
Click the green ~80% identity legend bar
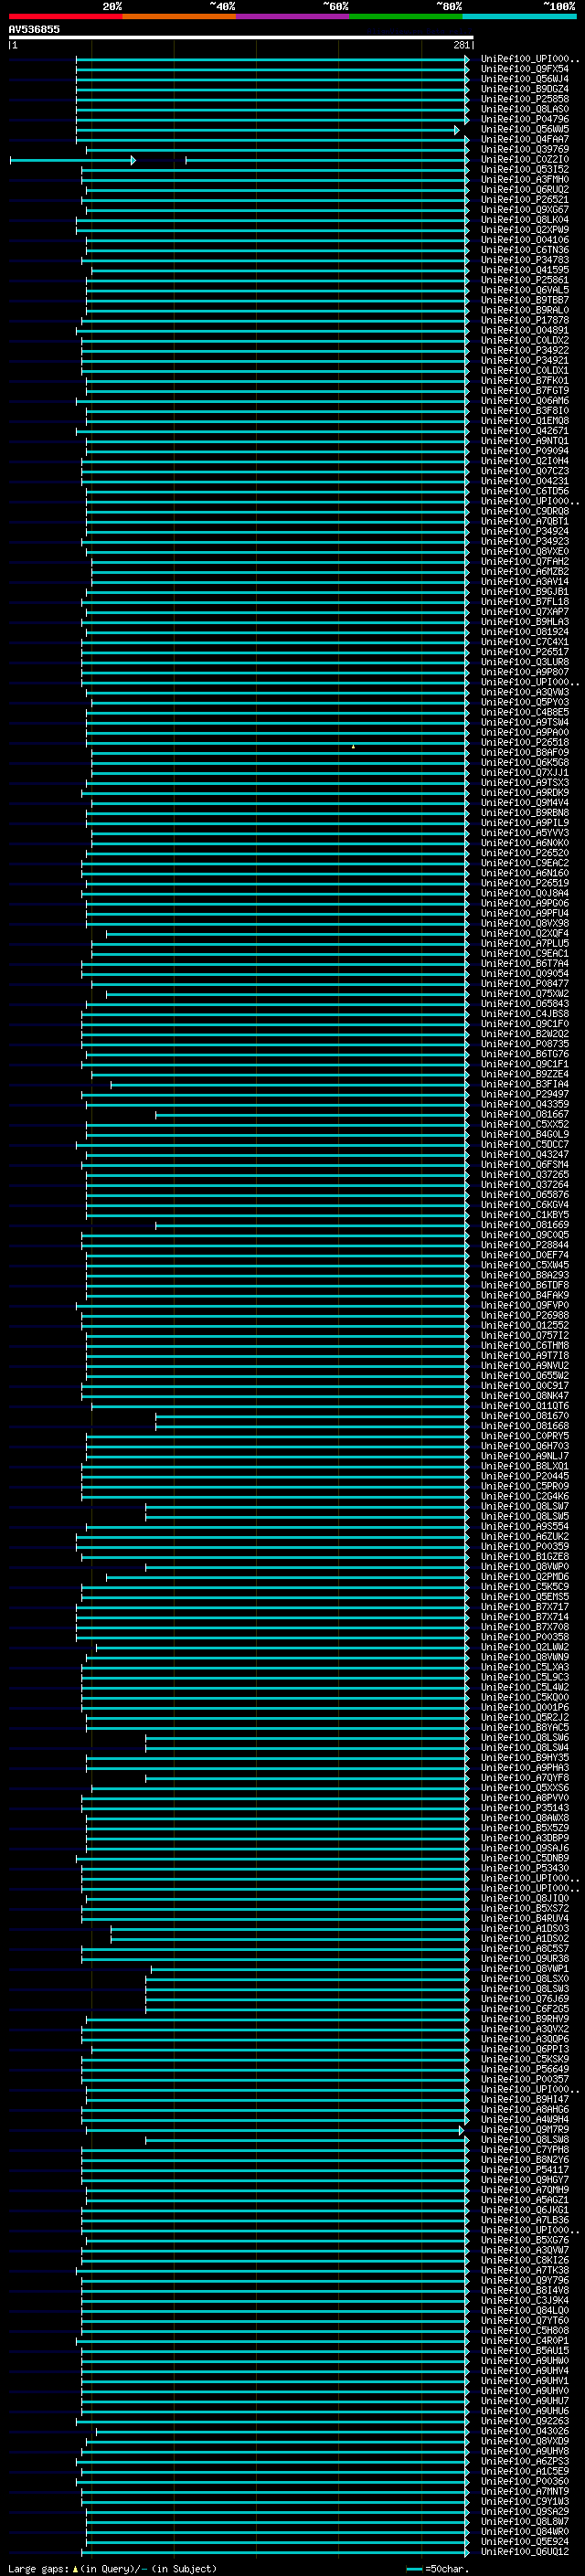click(406, 16)
